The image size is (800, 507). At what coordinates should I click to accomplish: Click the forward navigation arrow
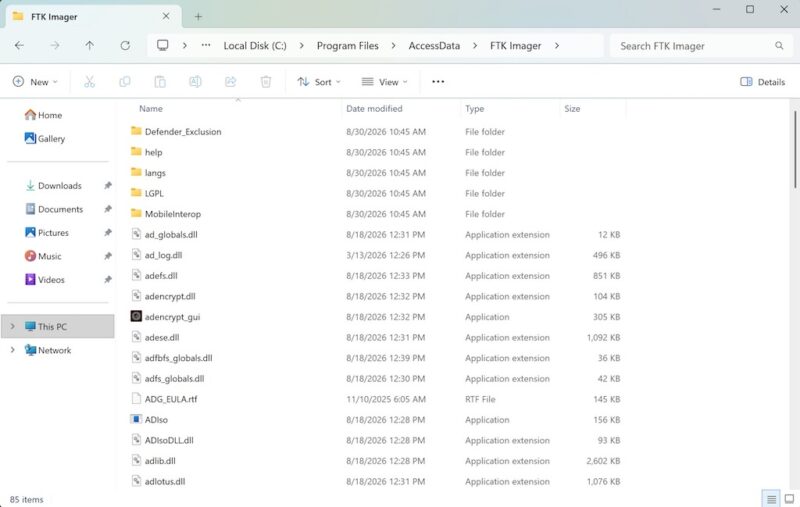click(55, 45)
